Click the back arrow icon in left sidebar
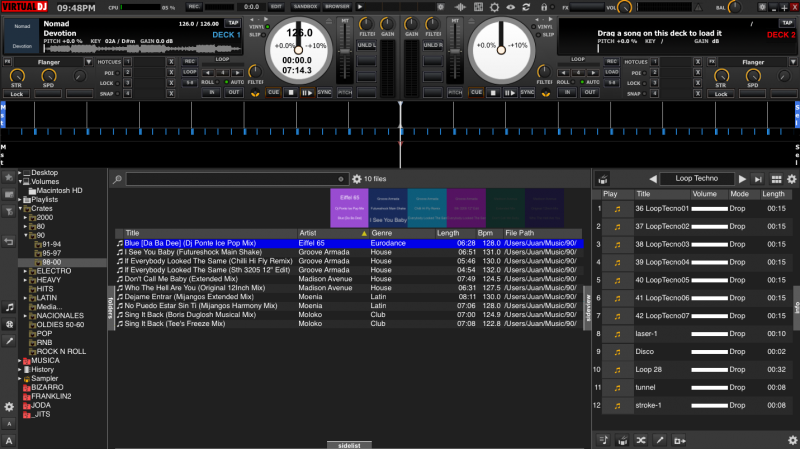 coord(9,241)
